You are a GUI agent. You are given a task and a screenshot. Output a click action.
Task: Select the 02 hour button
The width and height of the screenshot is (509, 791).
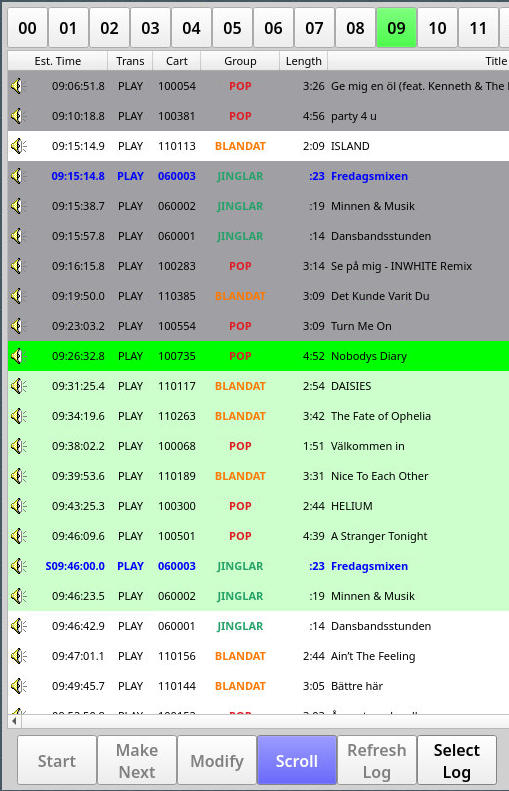click(x=109, y=28)
